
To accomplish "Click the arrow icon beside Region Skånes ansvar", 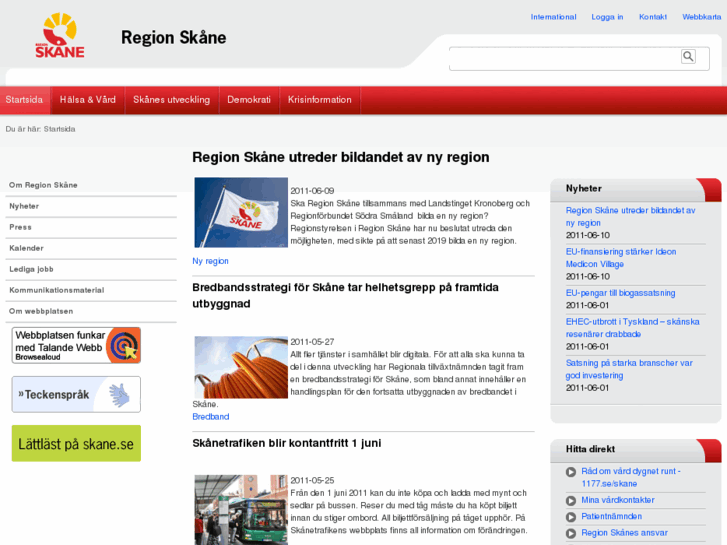I will tap(571, 533).
